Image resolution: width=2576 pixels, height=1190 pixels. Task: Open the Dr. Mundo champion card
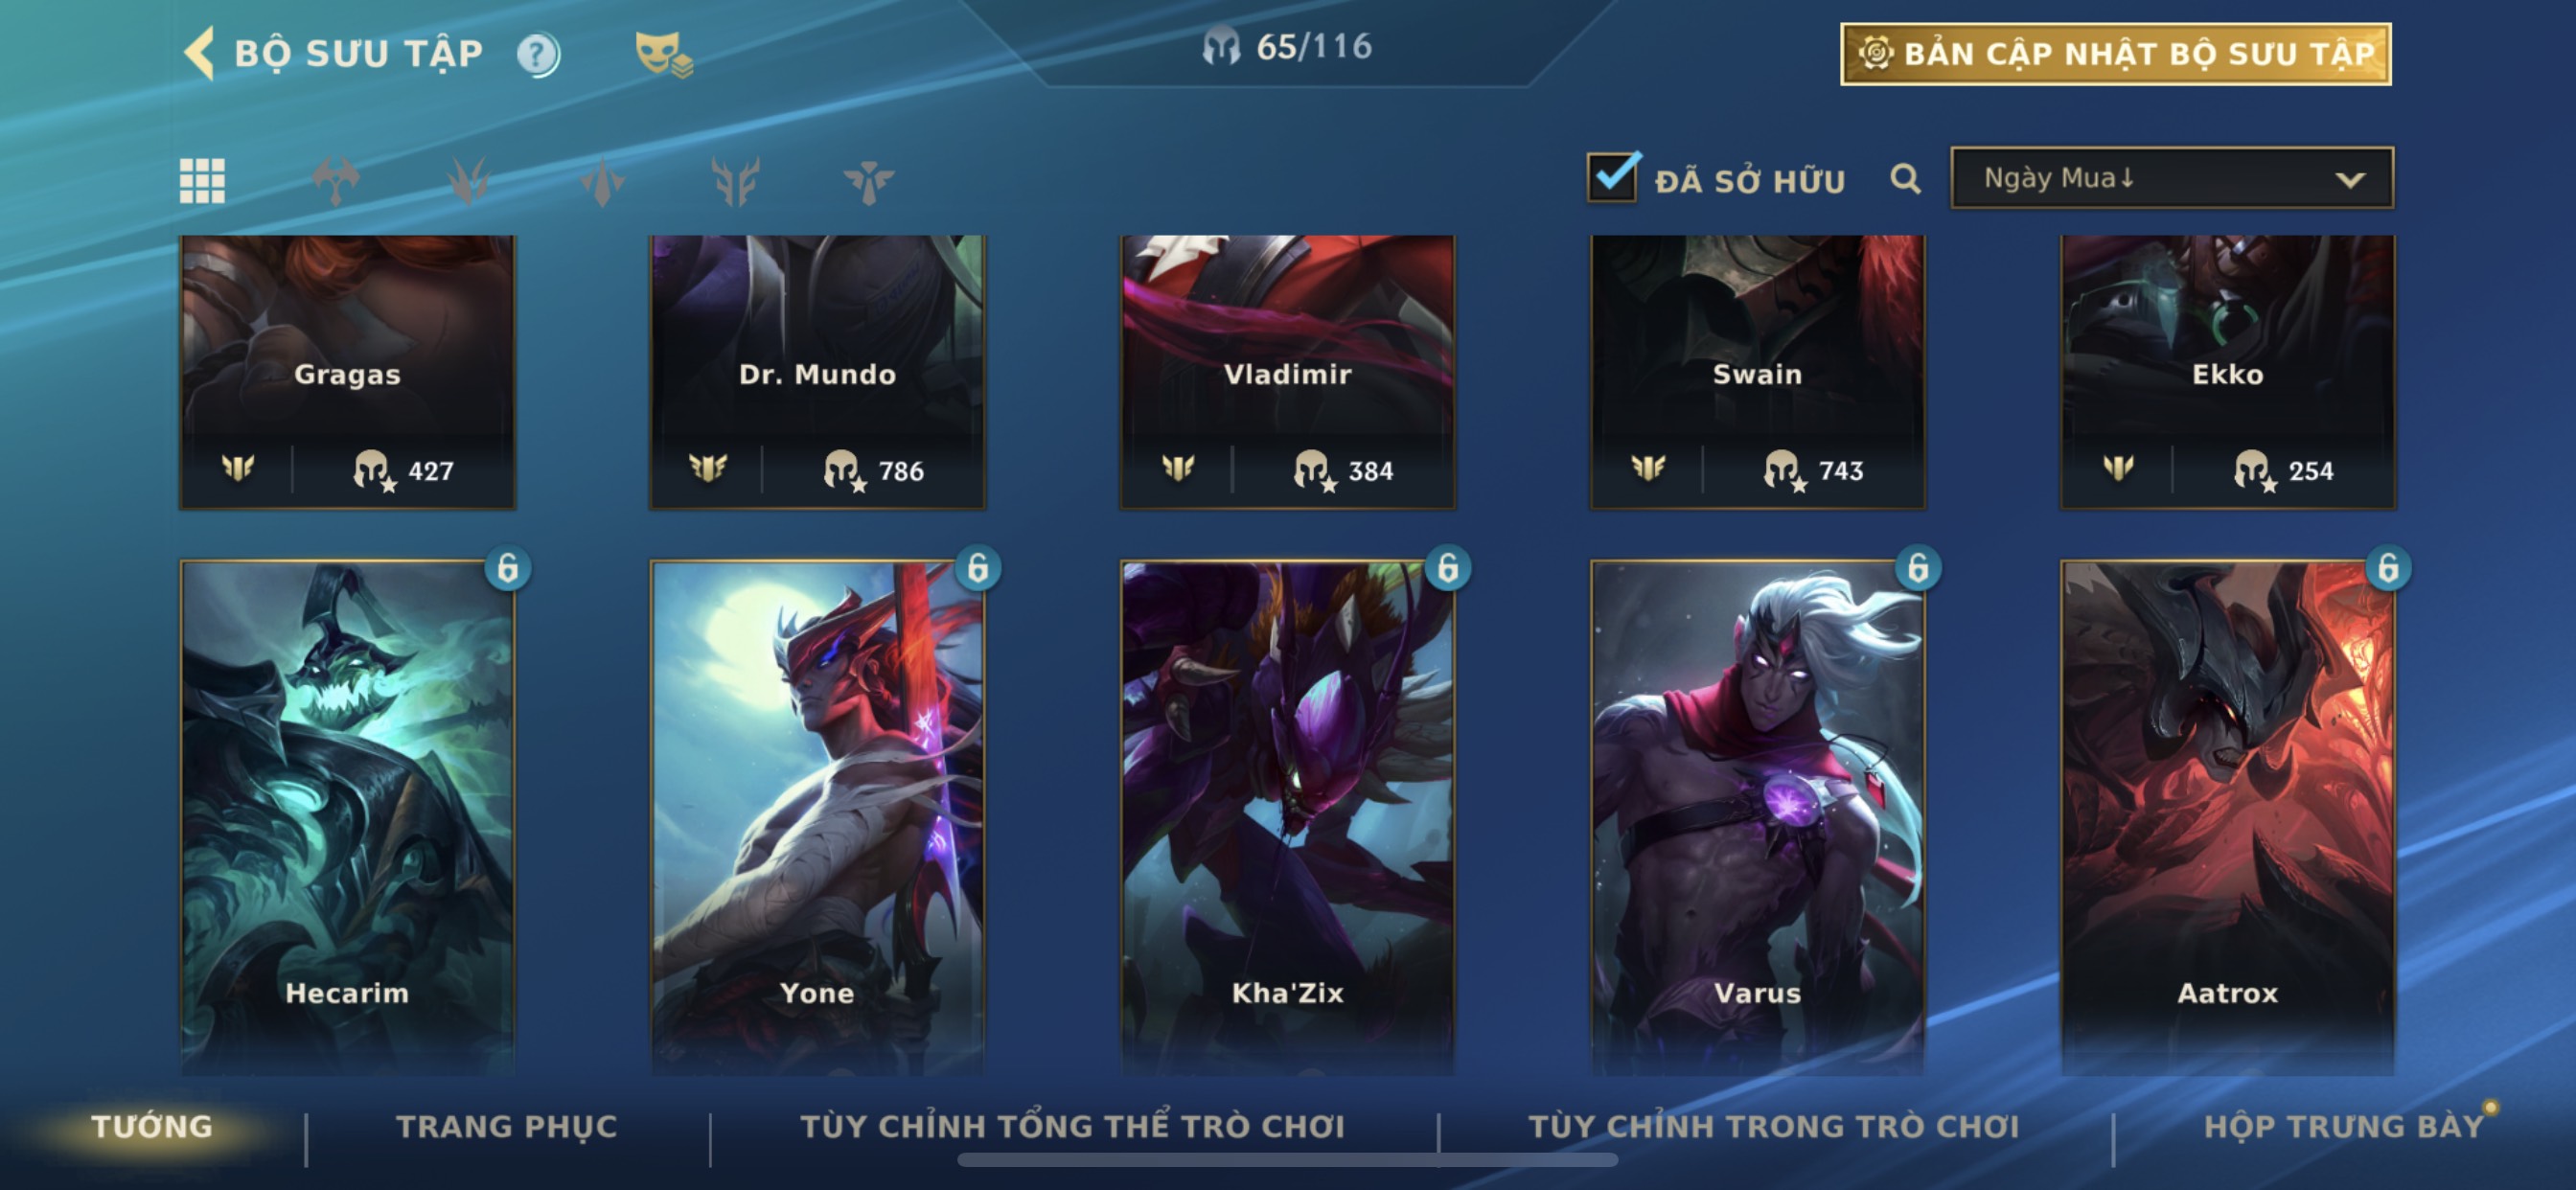[817, 372]
